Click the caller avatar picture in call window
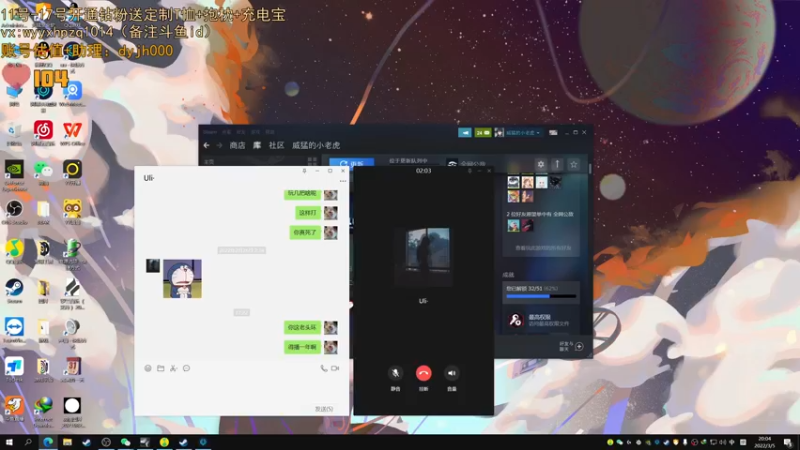The height and width of the screenshot is (450, 800). 423,255
